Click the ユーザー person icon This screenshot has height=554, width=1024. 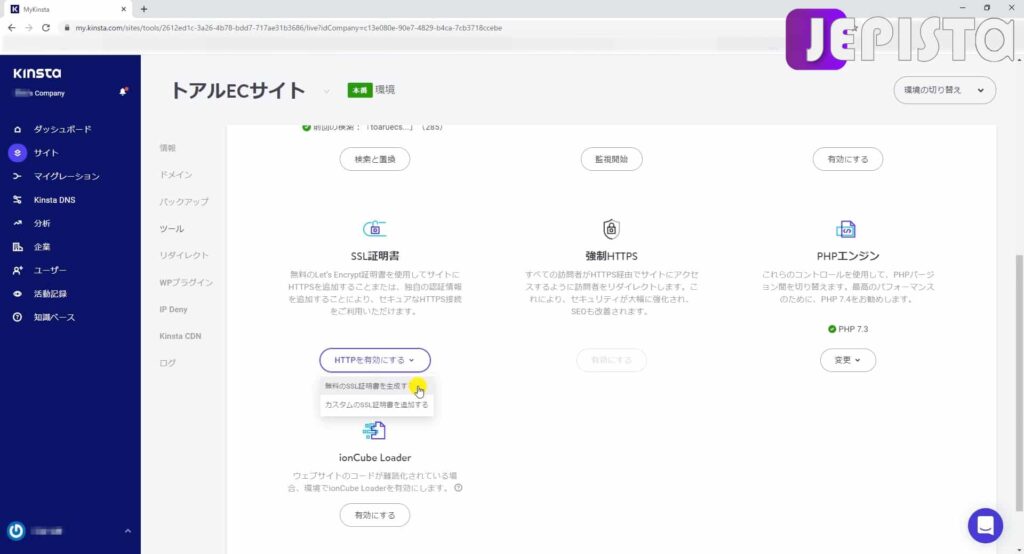tap(18, 270)
